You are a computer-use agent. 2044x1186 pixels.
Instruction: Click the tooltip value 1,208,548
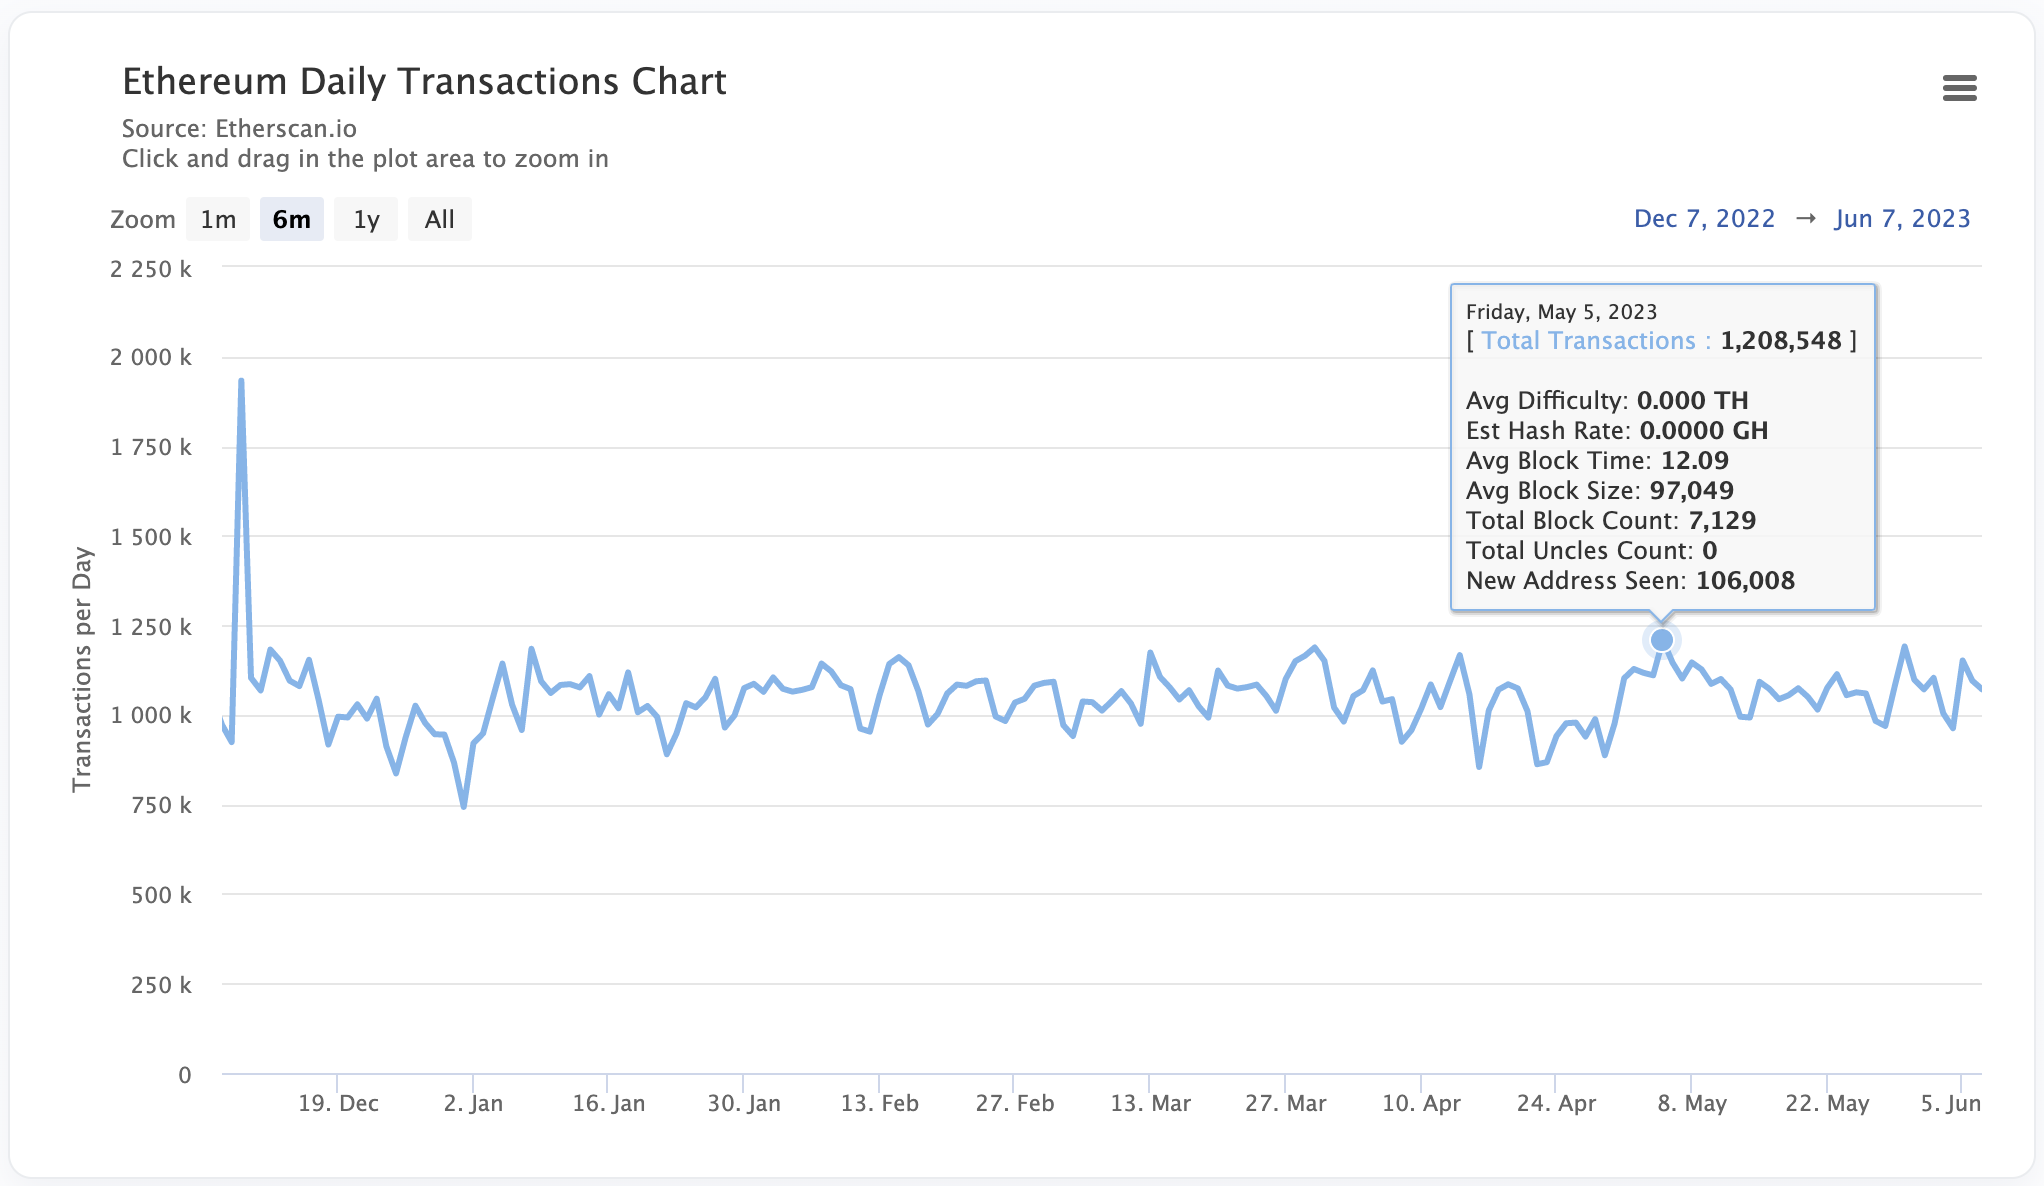pos(1781,341)
